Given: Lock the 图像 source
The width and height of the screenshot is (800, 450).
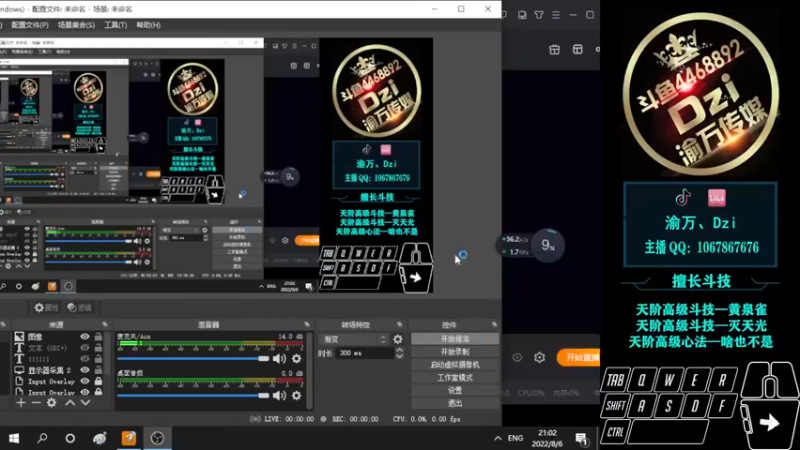Looking at the screenshot, I should point(98,337).
